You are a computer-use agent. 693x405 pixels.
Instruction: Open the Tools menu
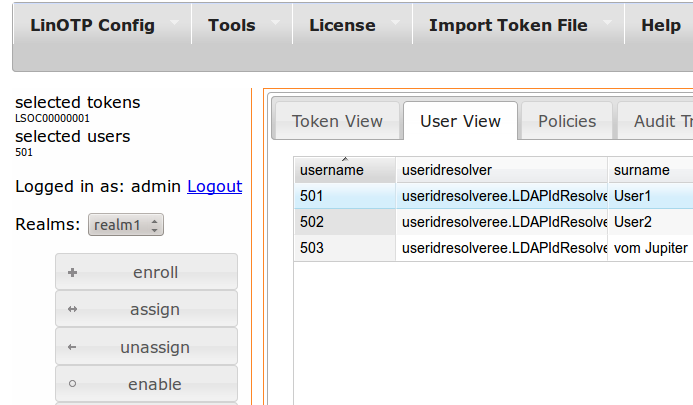click(232, 26)
